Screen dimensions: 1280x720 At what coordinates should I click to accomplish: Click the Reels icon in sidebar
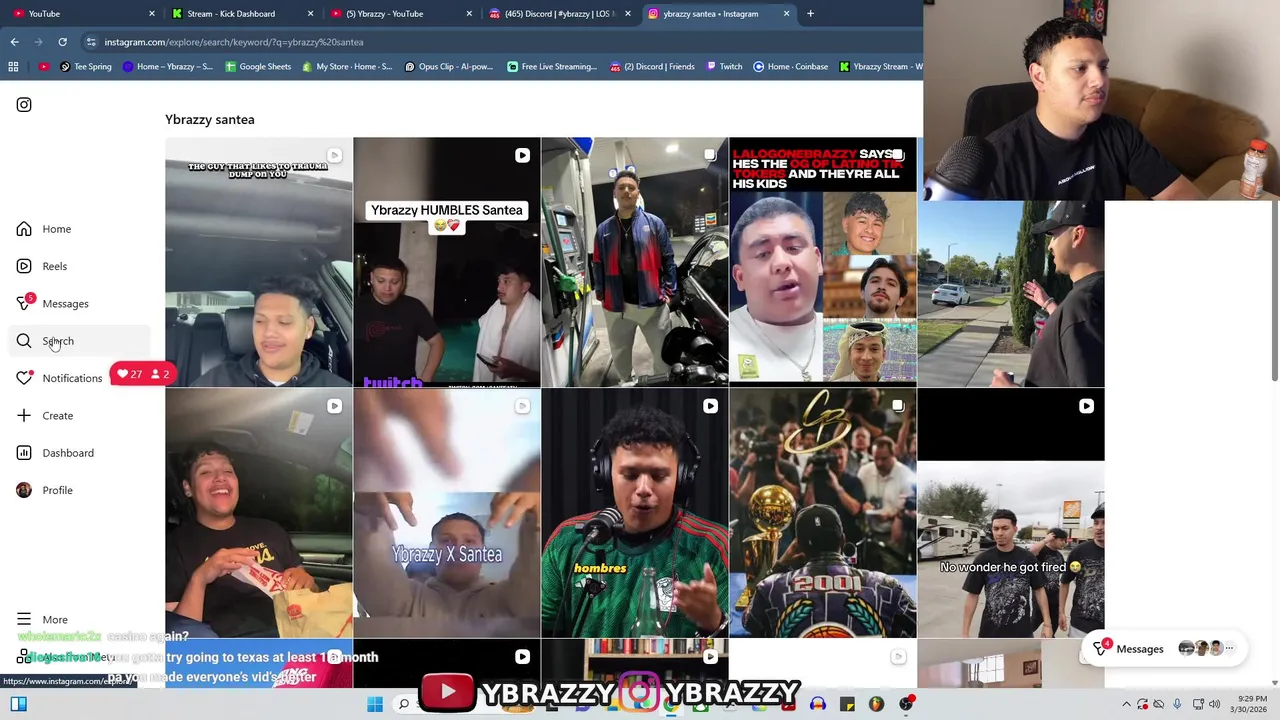pyautogui.click(x=24, y=266)
